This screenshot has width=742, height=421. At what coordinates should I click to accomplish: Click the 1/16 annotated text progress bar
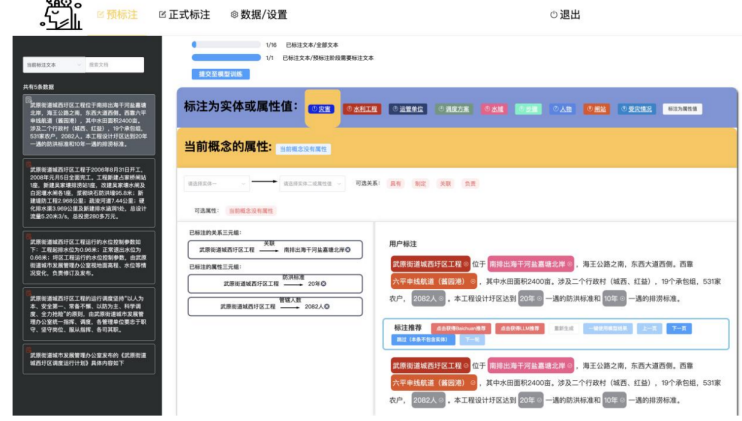(225, 45)
